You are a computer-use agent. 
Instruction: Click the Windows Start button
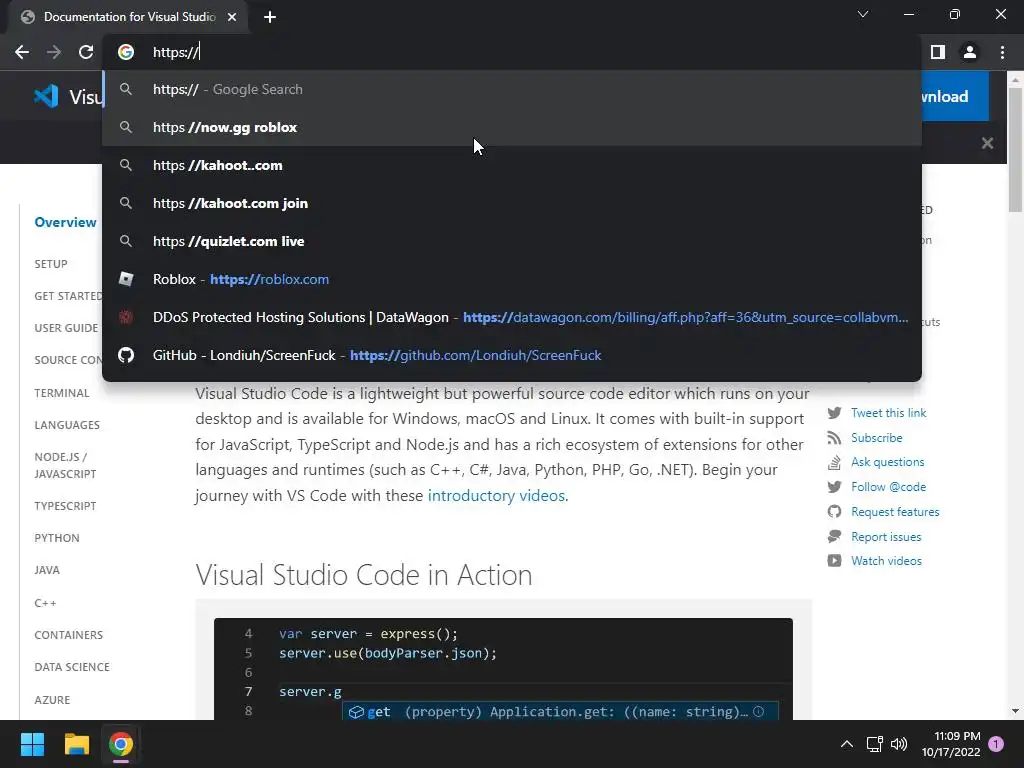[33, 744]
